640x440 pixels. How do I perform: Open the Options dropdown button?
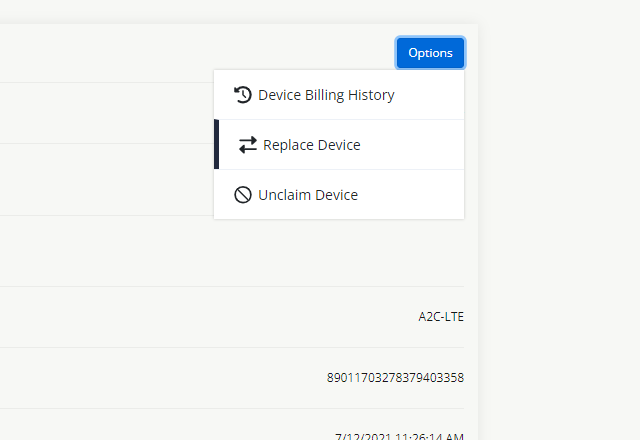430,53
